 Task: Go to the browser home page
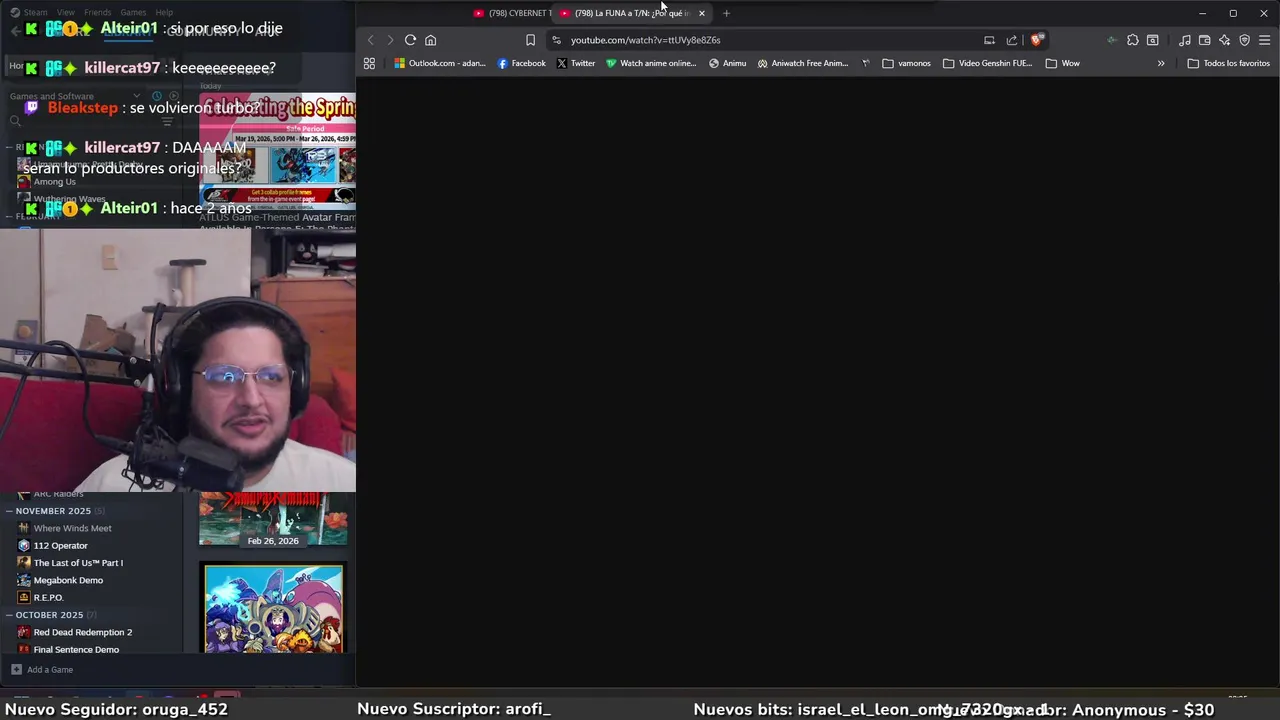click(x=431, y=40)
